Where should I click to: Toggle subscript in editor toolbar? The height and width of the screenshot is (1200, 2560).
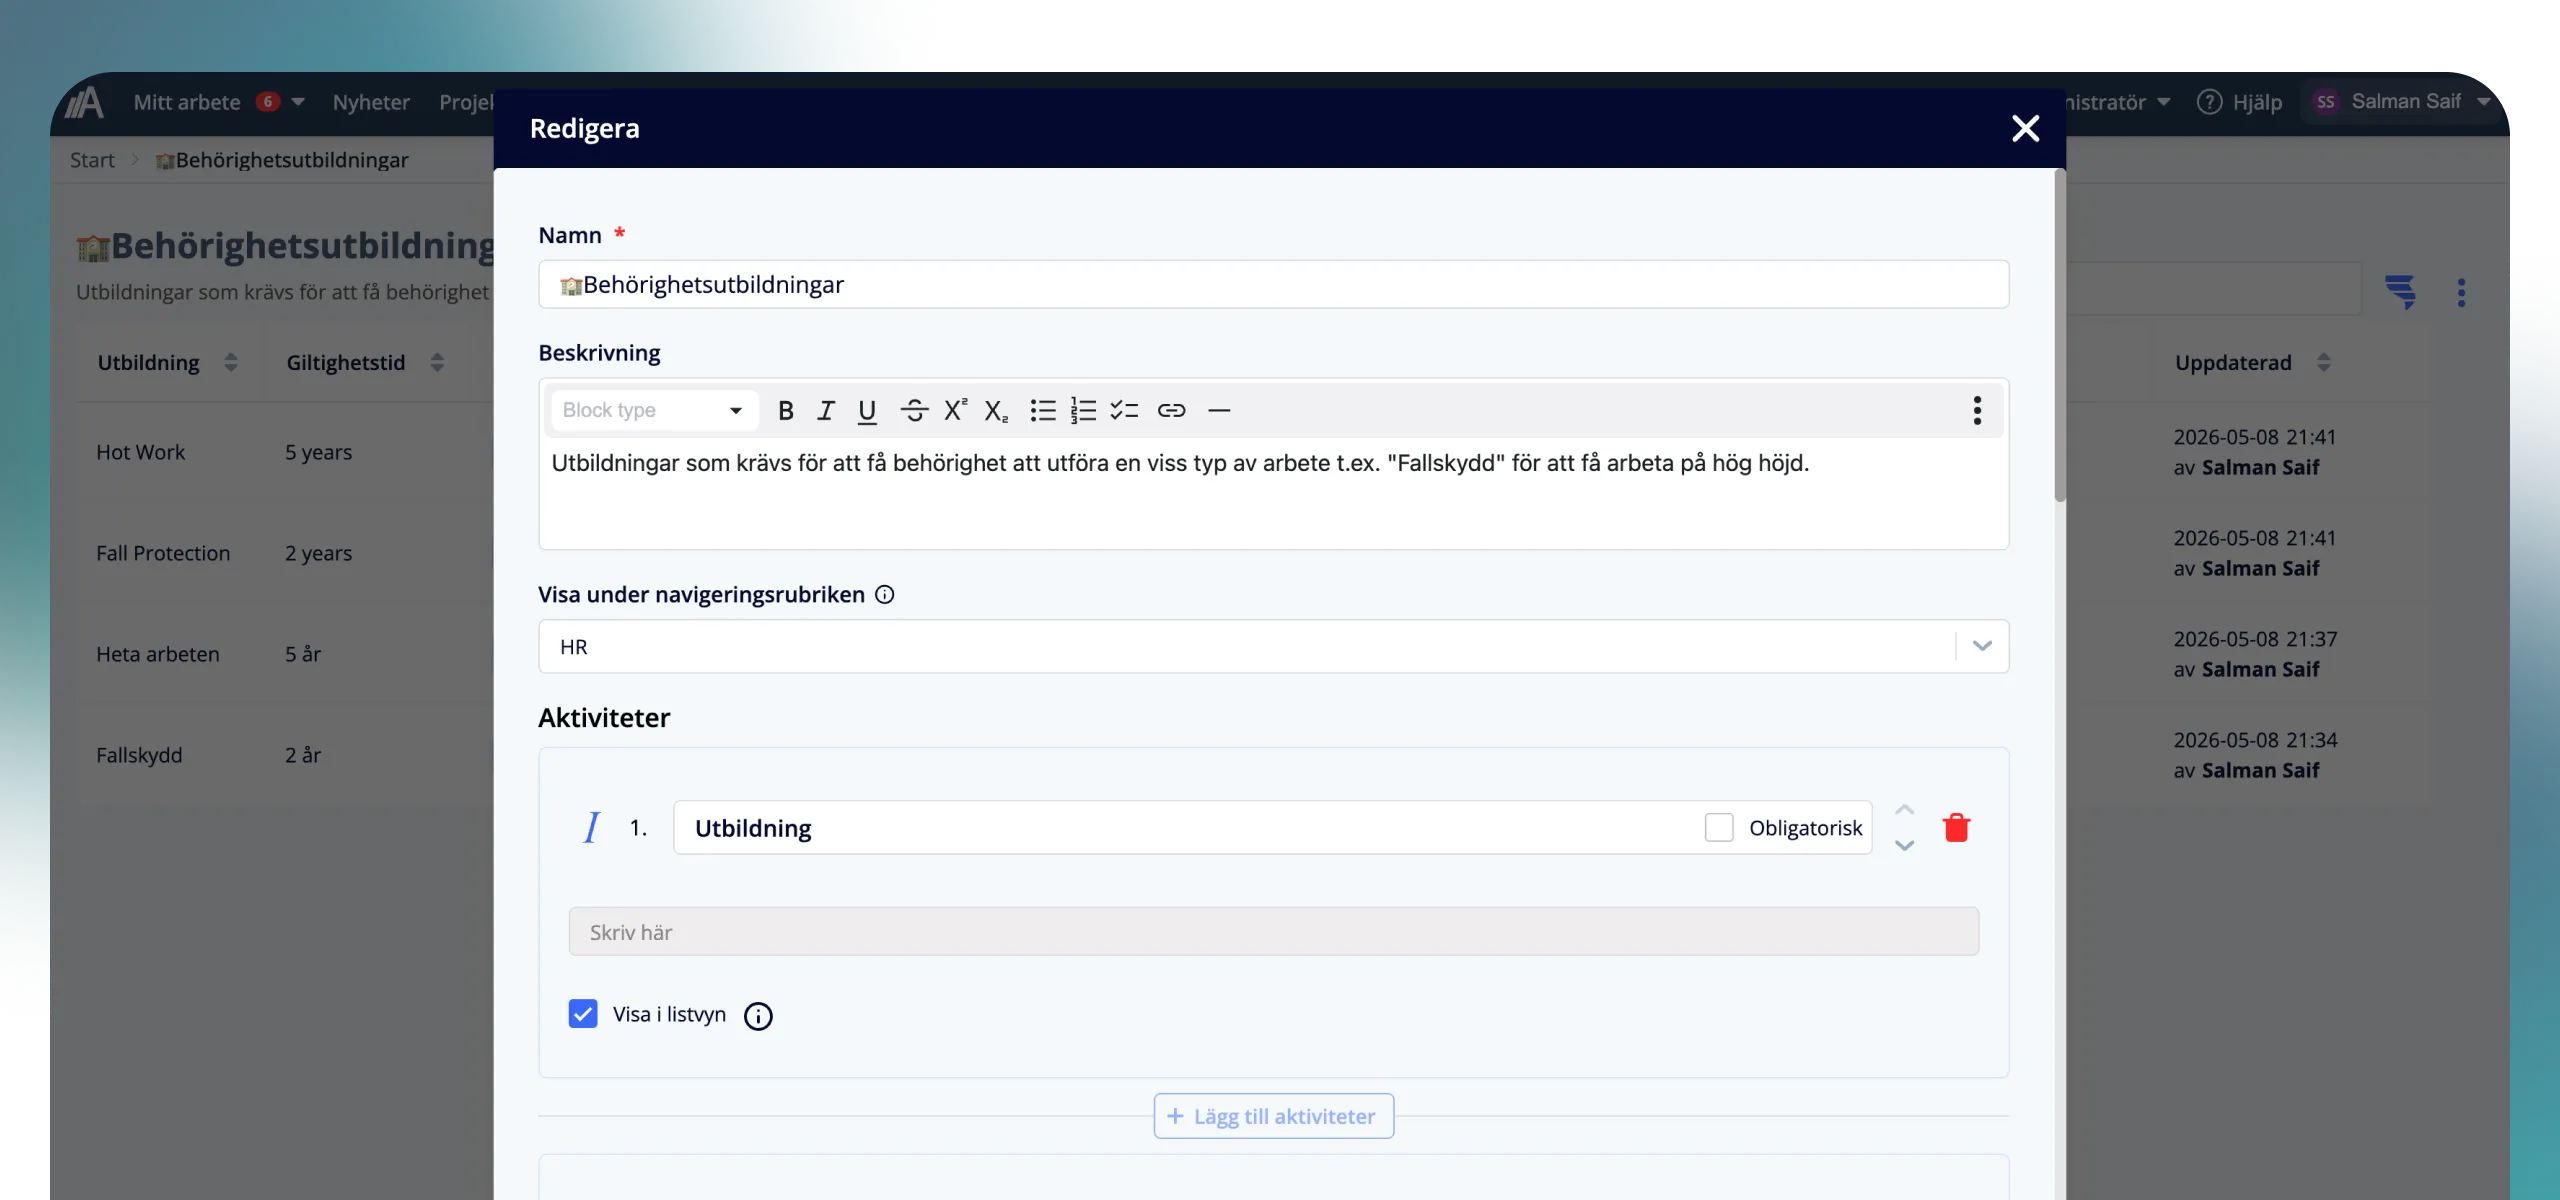(x=996, y=411)
